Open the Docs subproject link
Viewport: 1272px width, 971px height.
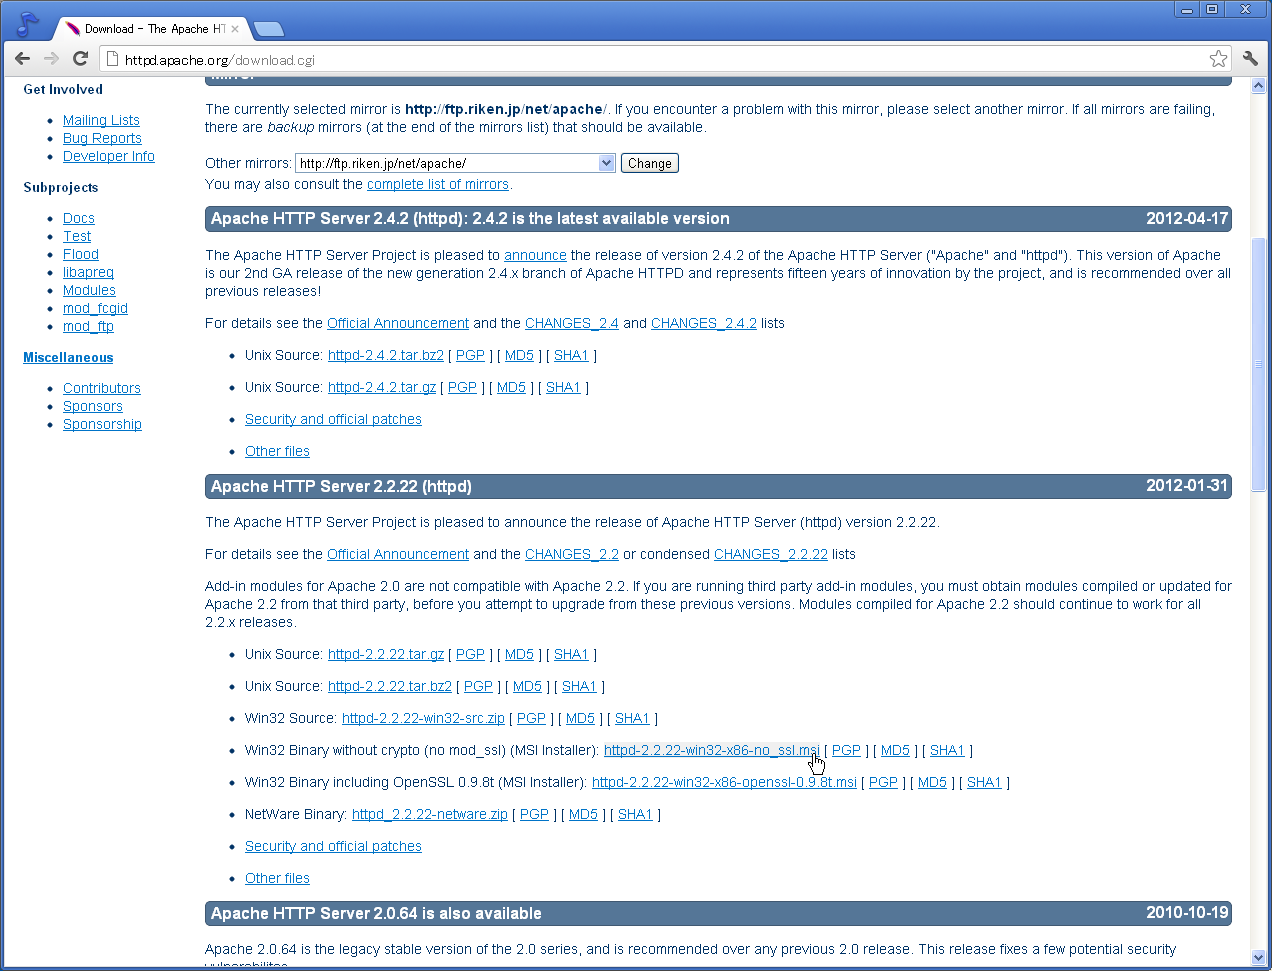(x=79, y=218)
